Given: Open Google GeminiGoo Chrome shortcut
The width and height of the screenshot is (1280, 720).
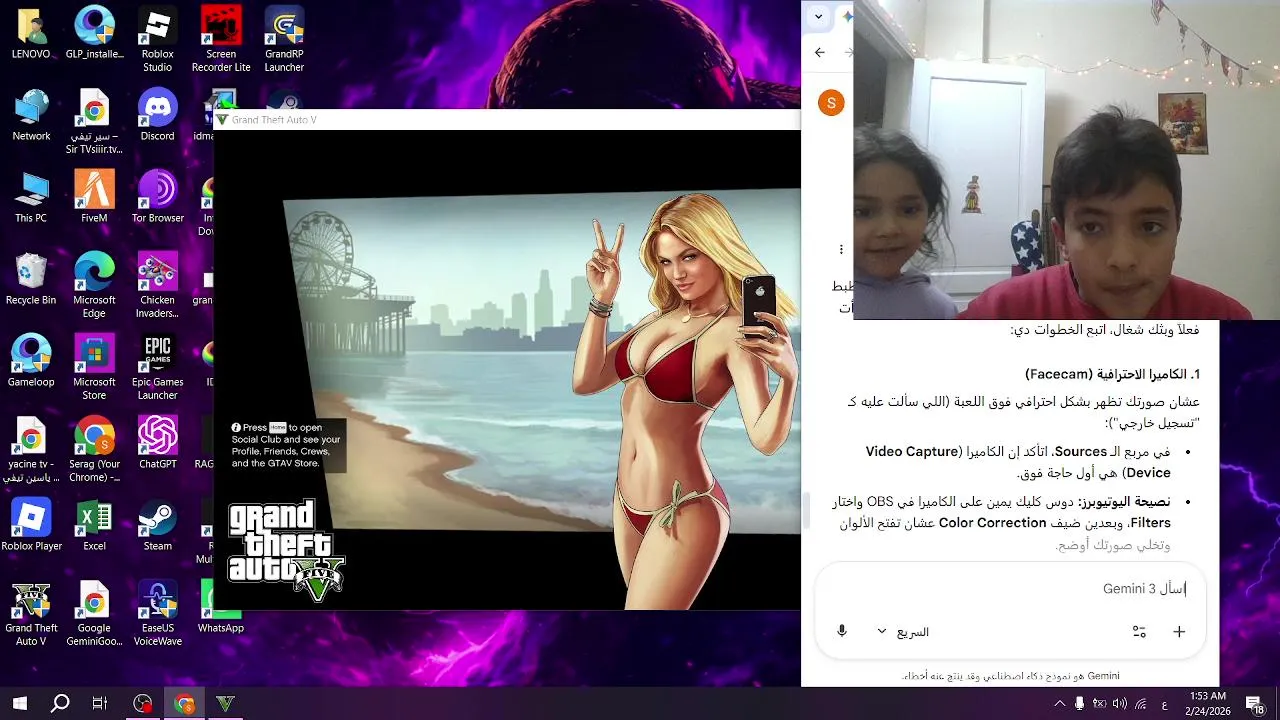Looking at the screenshot, I should [94, 614].
